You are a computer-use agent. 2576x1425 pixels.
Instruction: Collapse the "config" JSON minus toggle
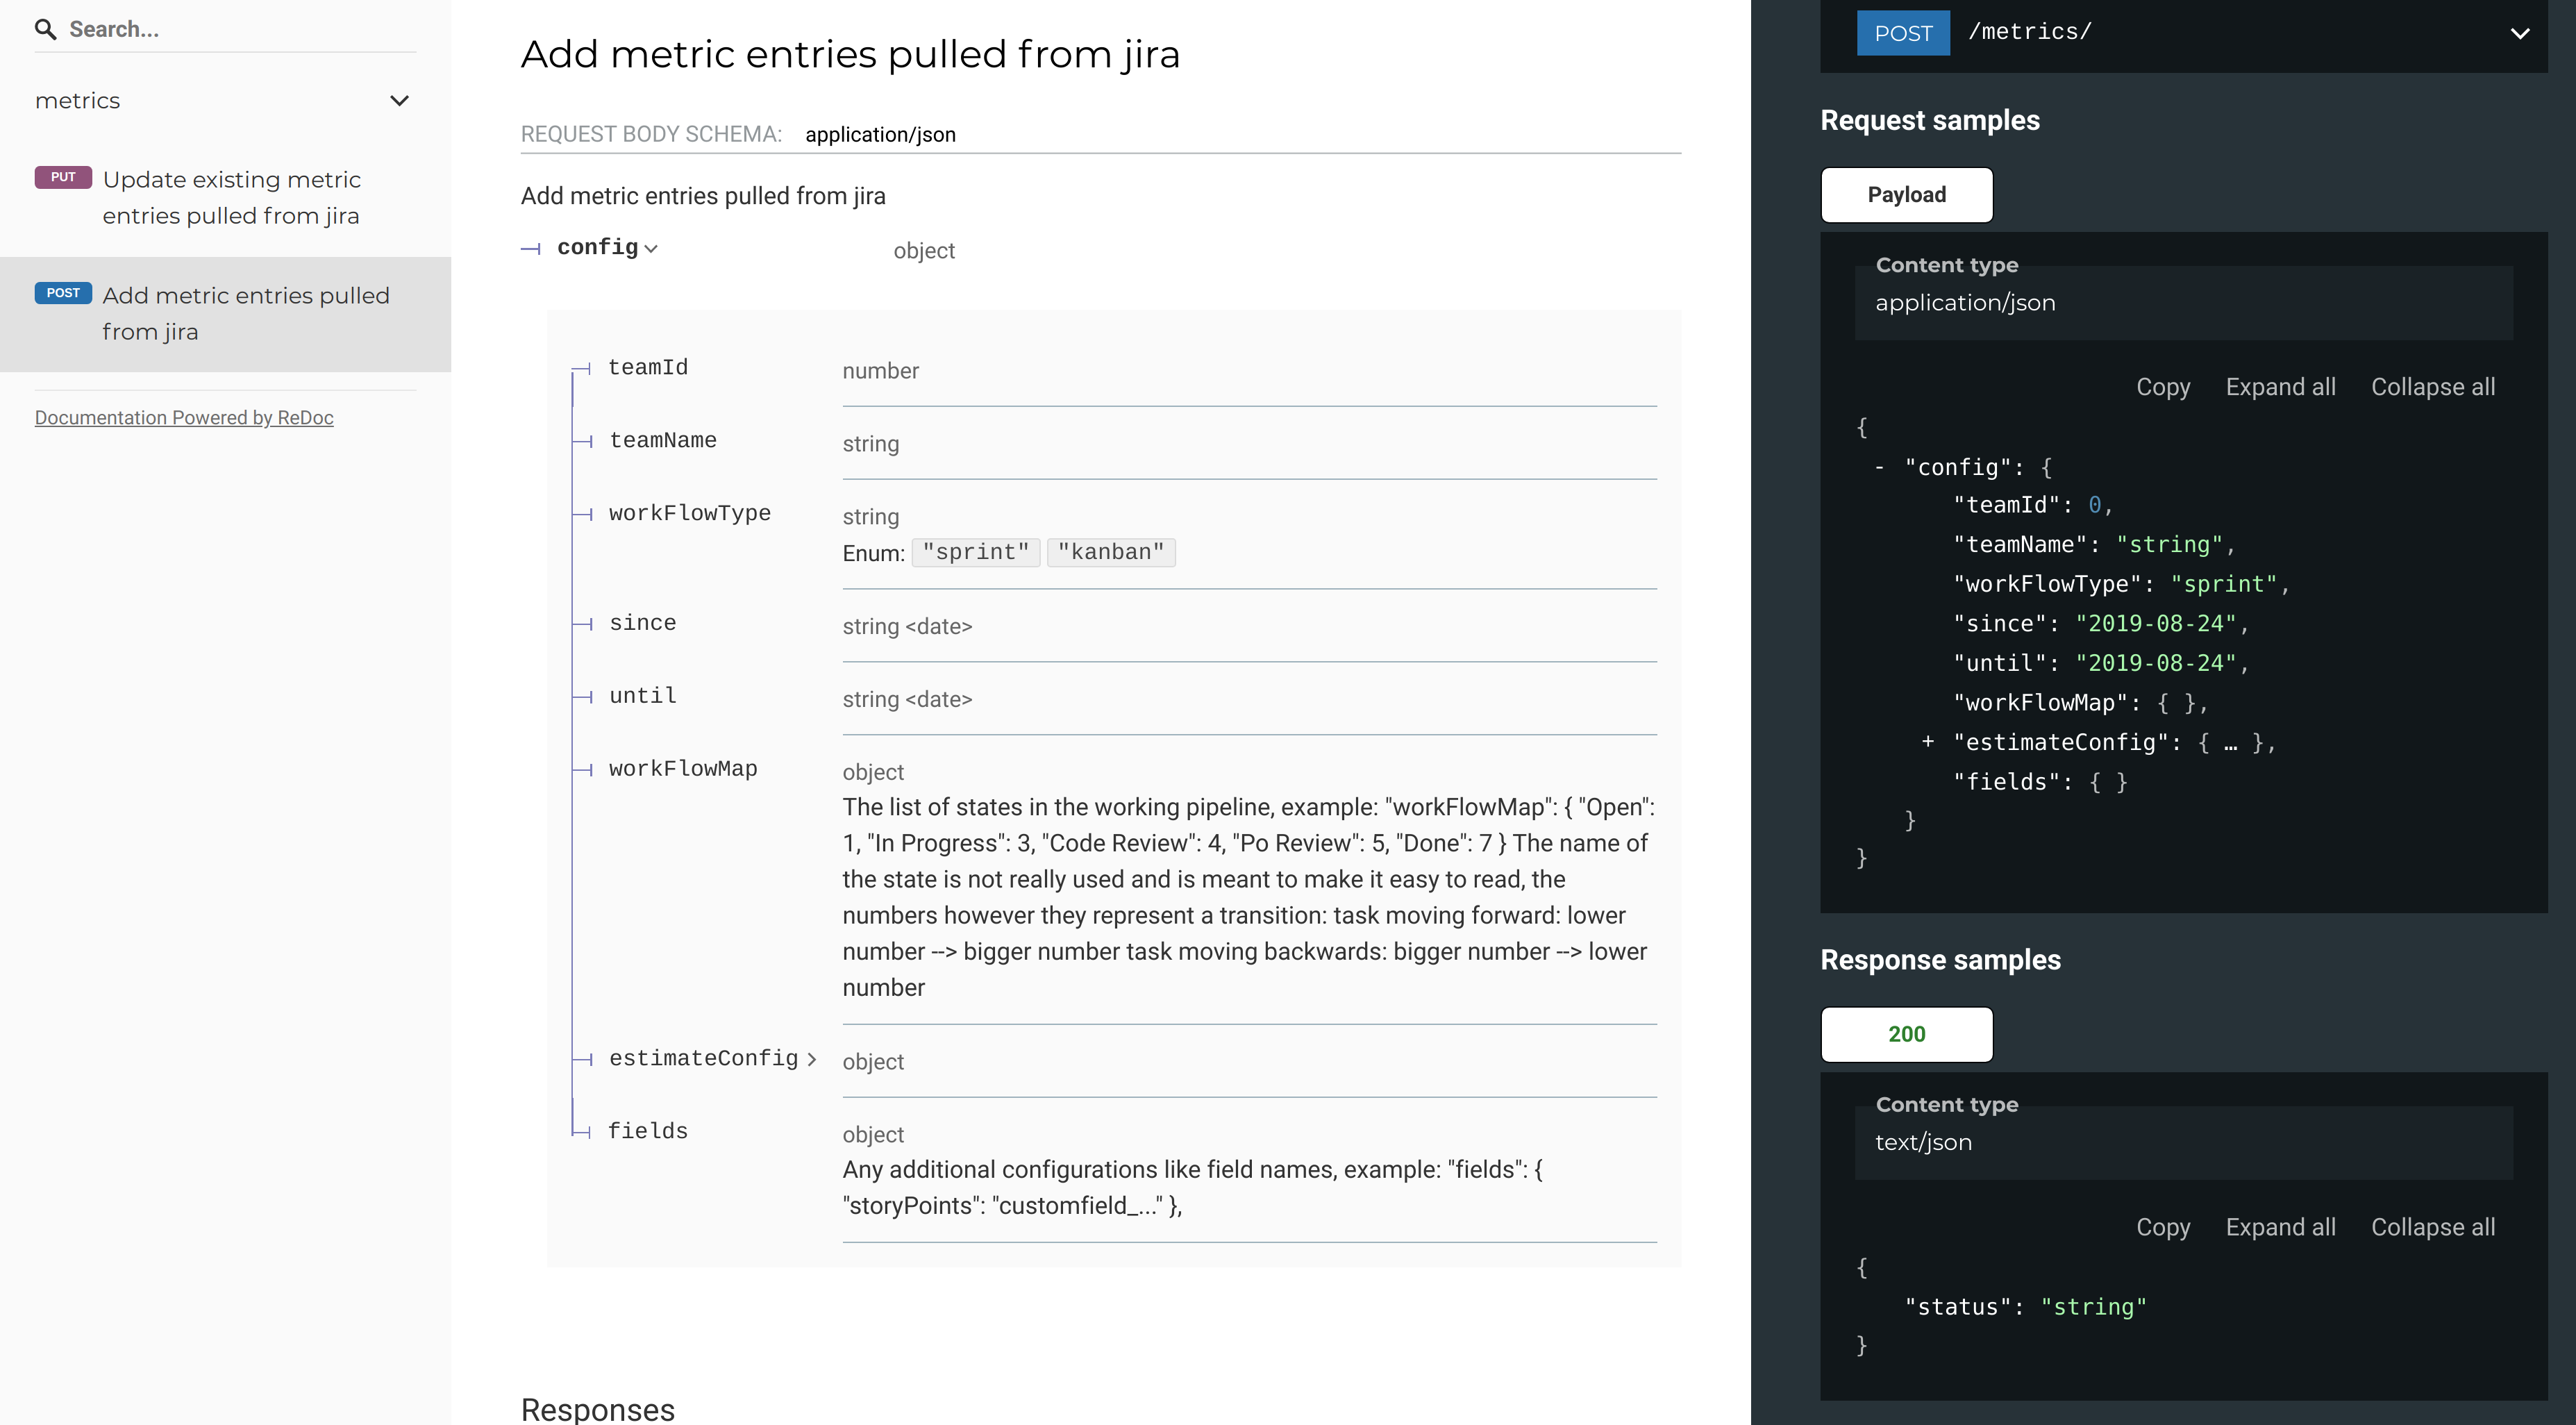point(1880,467)
